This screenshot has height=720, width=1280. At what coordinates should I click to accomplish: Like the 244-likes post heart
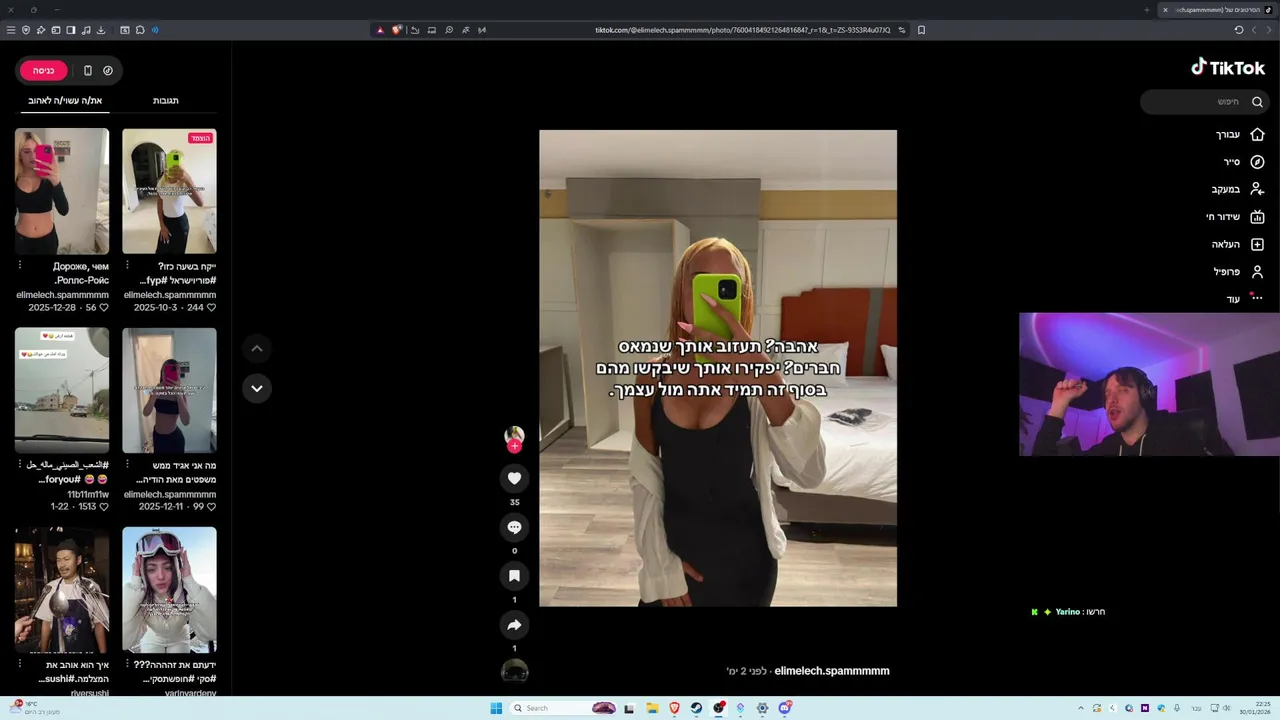[211, 308]
